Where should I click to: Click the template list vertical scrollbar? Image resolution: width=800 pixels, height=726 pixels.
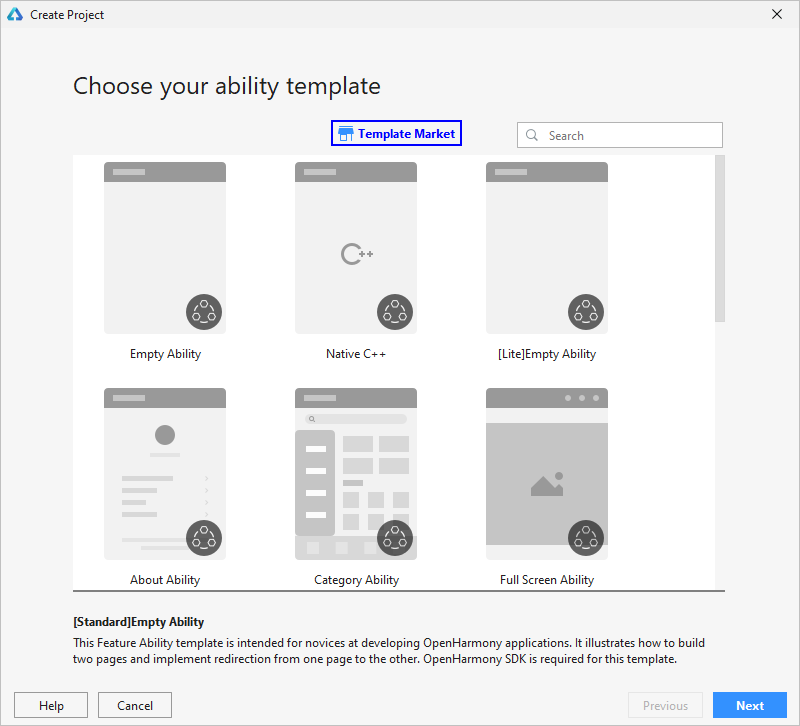720,239
